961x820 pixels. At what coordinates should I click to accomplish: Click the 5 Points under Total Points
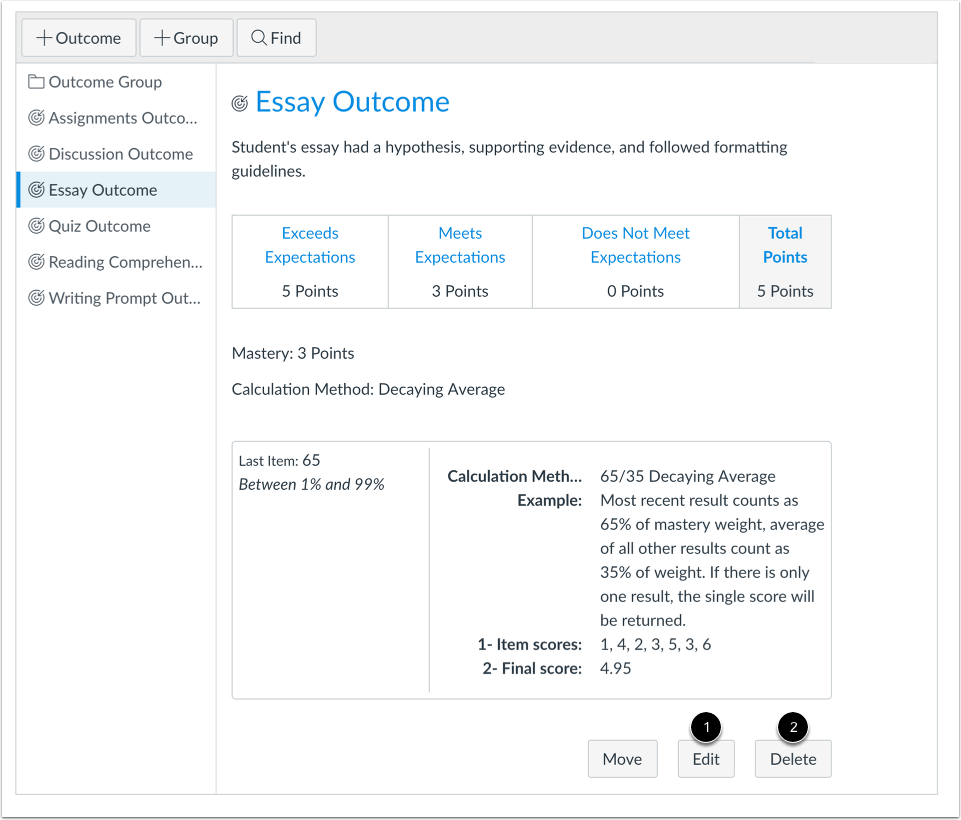[x=785, y=291]
